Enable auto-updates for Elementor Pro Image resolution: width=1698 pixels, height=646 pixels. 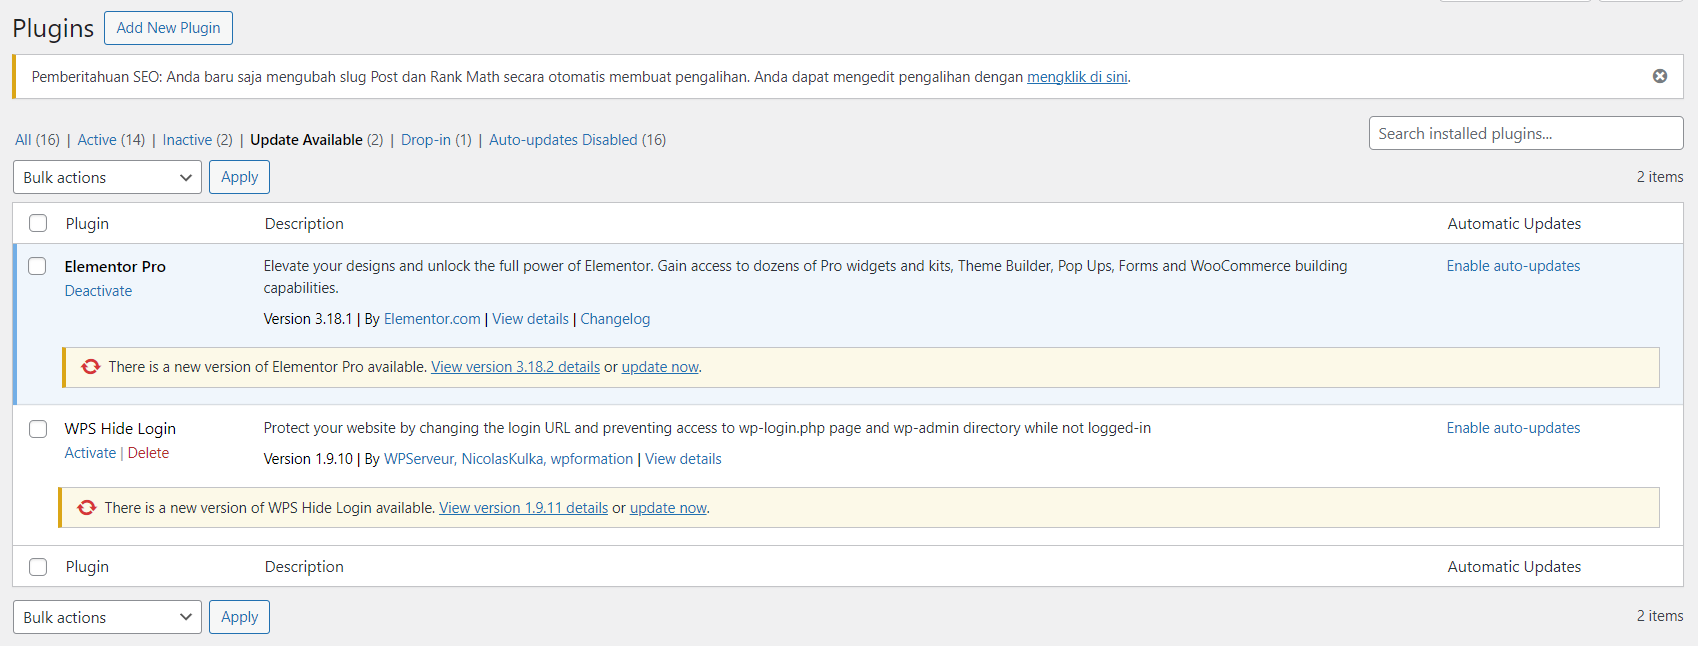(x=1513, y=266)
